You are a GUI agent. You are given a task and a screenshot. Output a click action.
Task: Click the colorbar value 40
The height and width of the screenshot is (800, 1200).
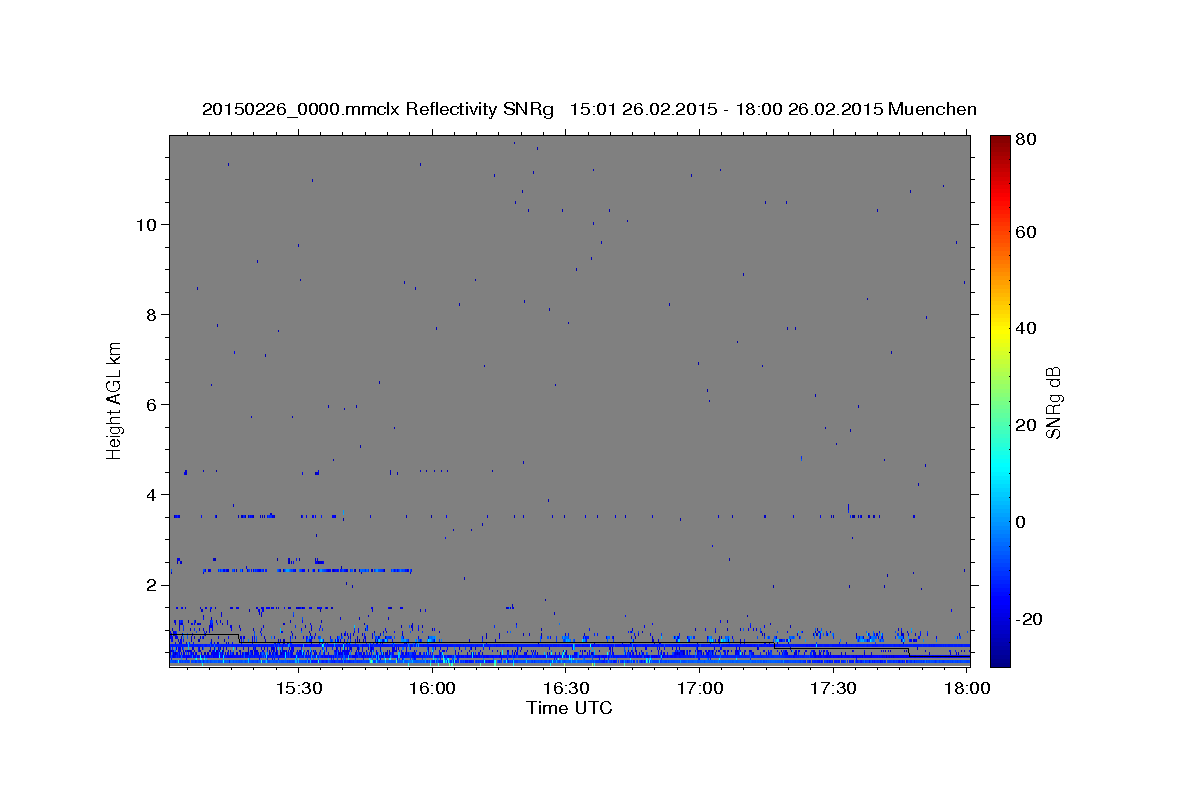tap(1026, 328)
